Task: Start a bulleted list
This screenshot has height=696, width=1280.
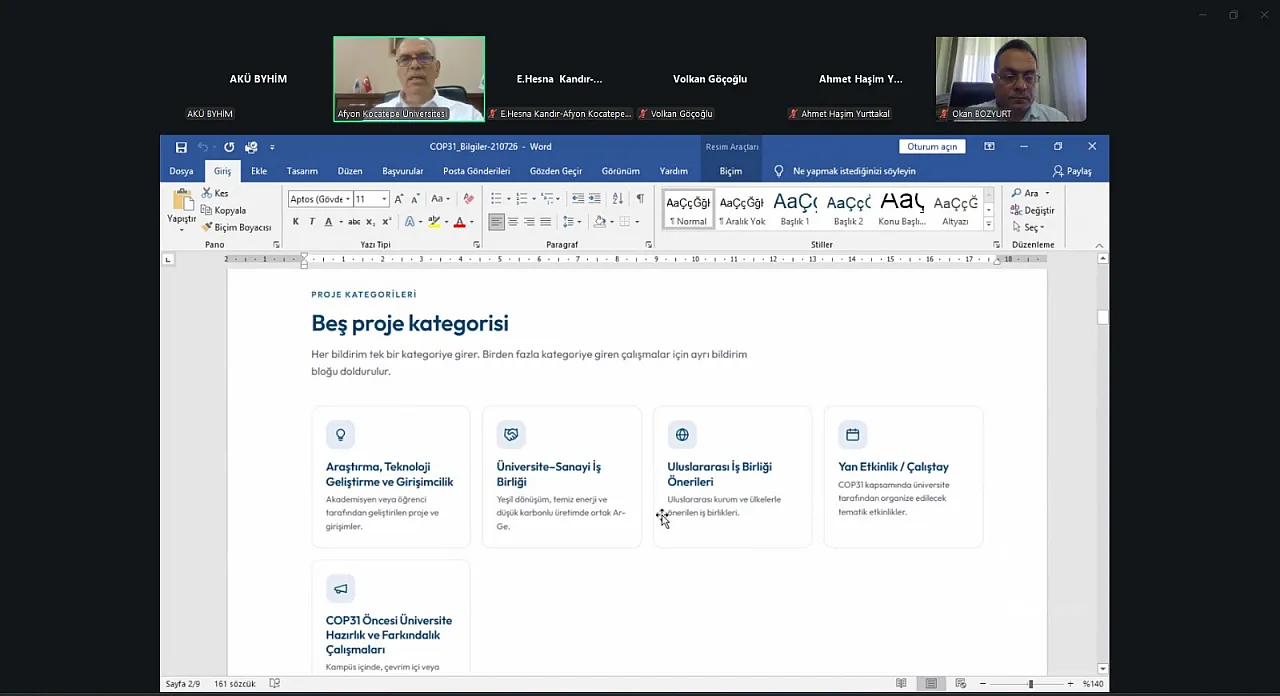Action: (x=496, y=199)
